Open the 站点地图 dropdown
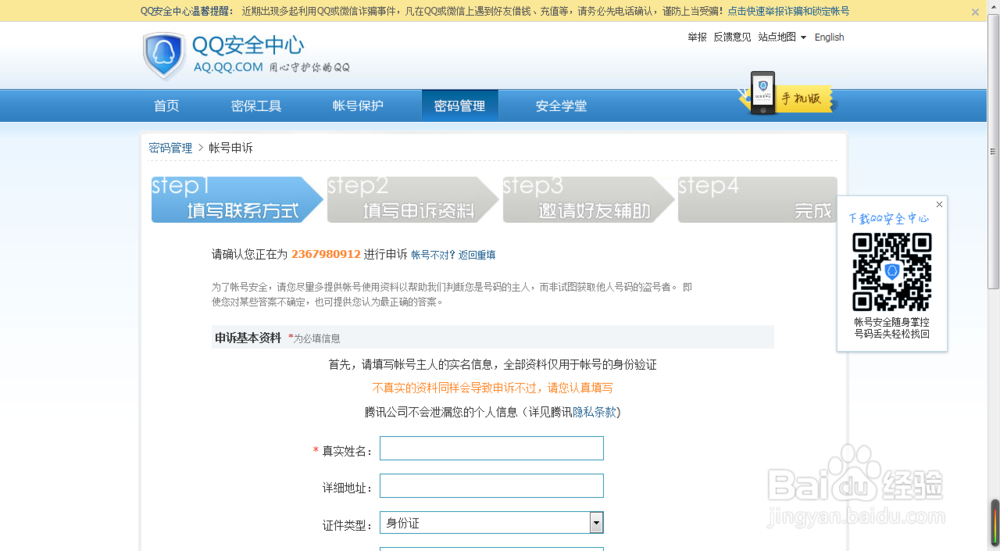 782,37
